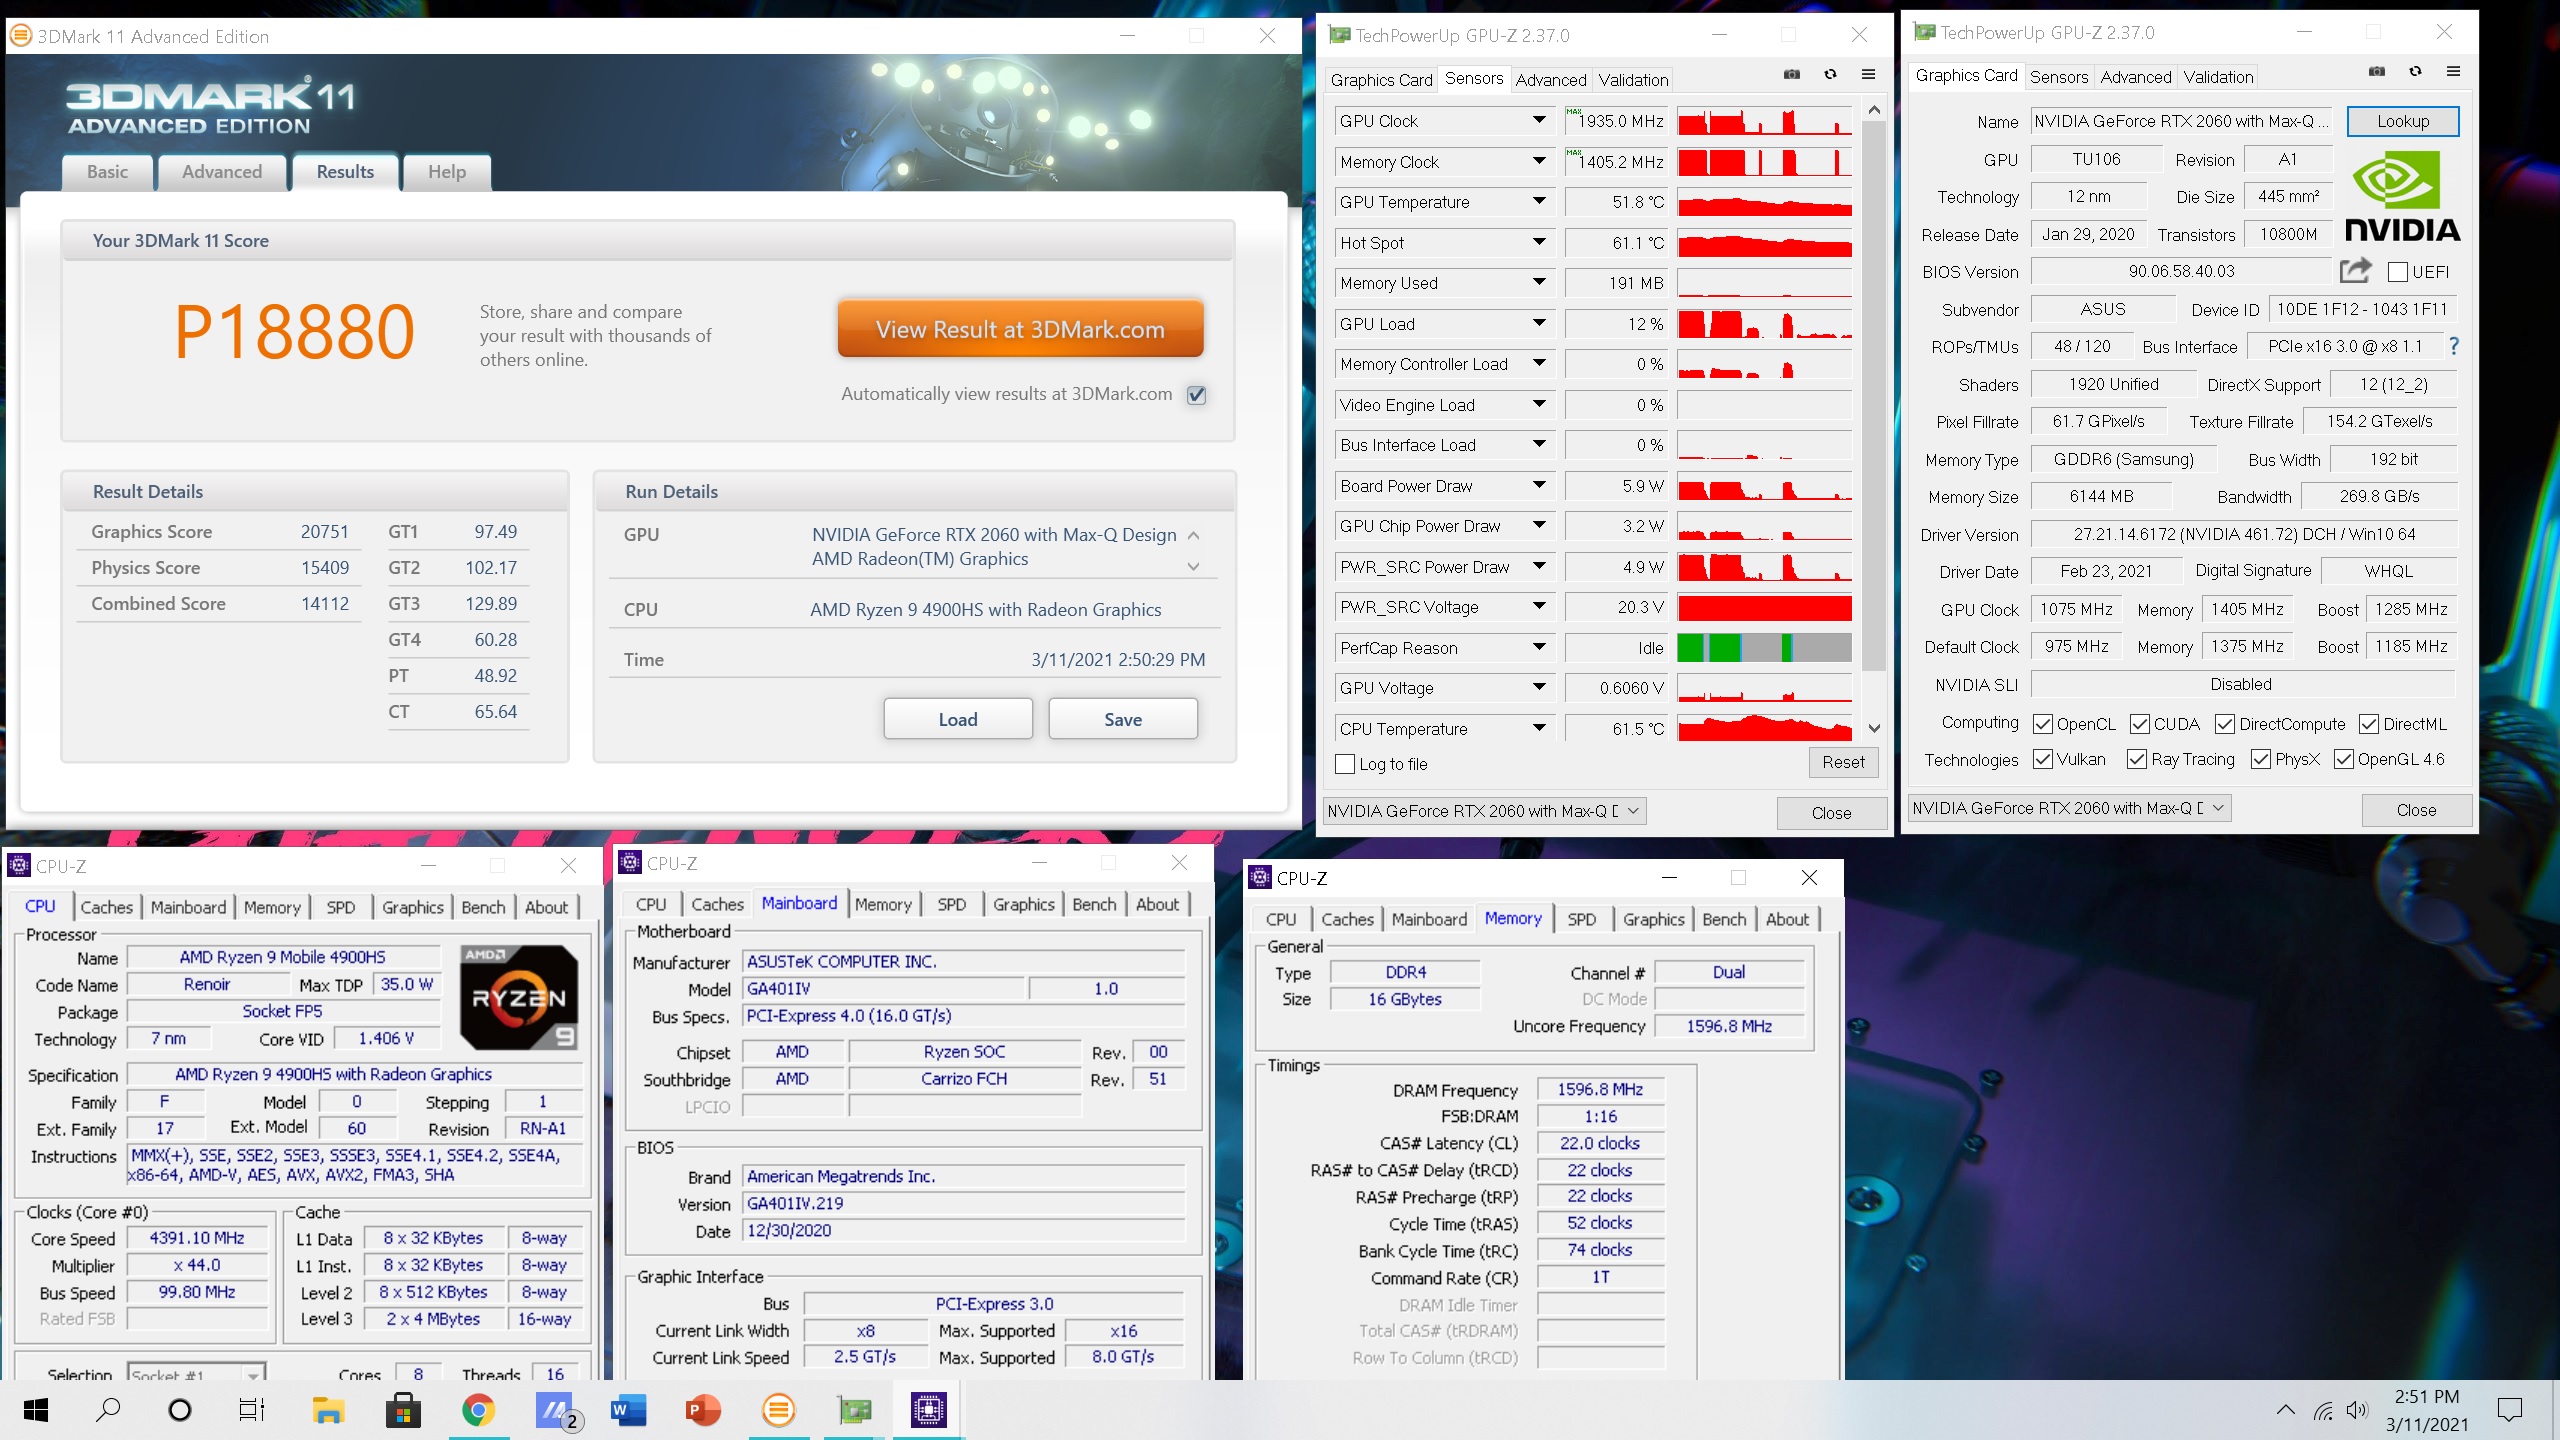Click the NVIDIA logo in GPU-Z

pos(2402,196)
